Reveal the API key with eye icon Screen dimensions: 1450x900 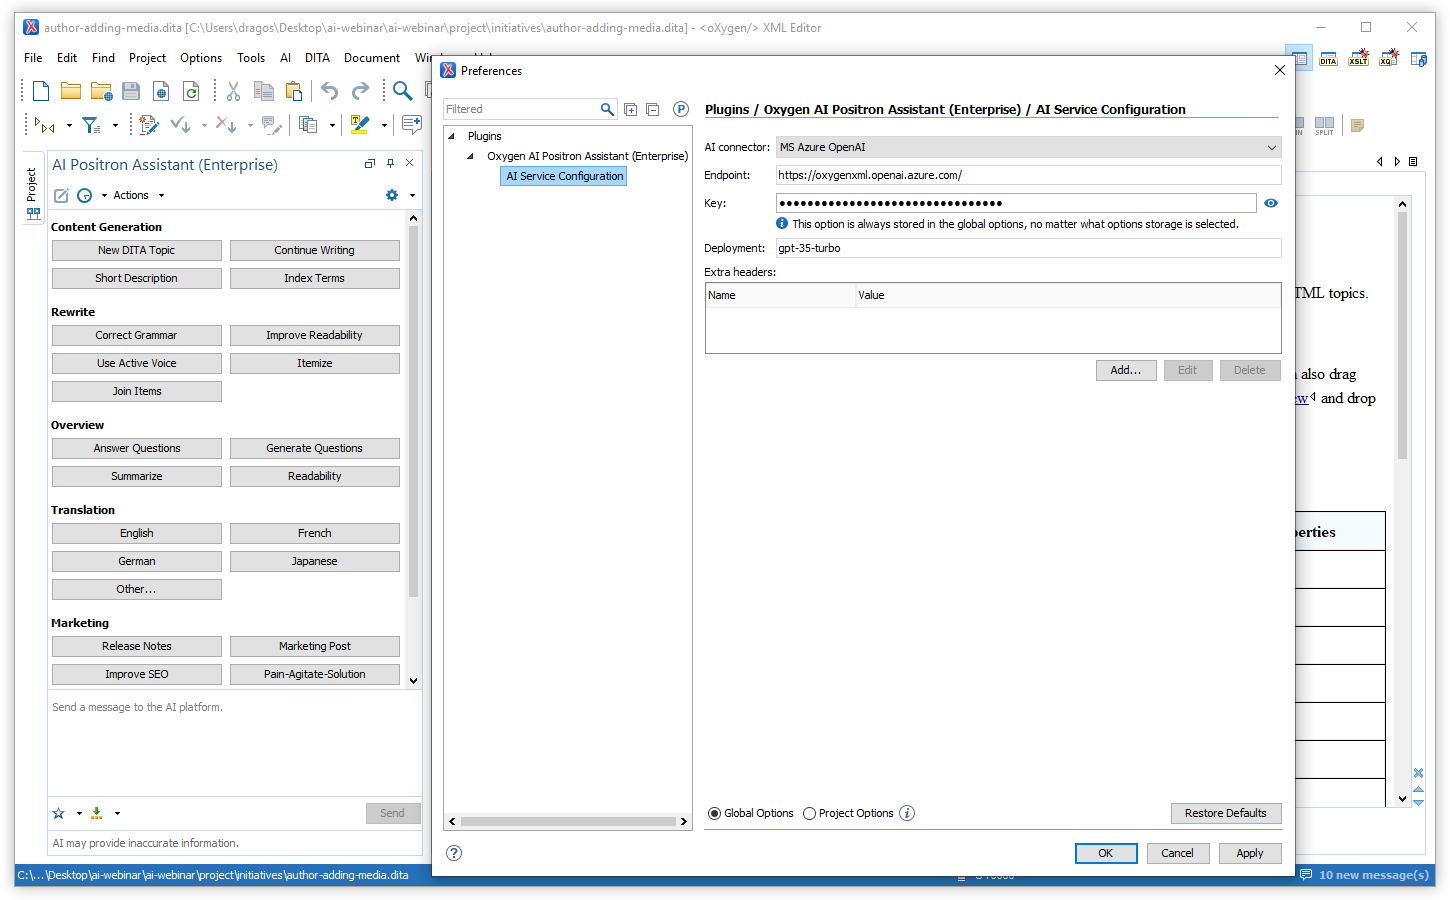pos(1271,203)
